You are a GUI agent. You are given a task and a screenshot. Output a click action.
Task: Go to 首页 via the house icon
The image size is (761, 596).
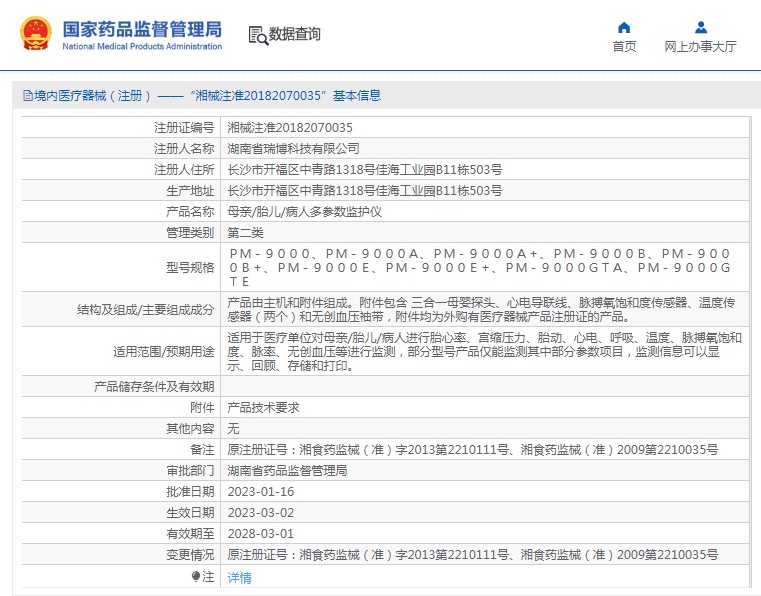click(624, 27)
